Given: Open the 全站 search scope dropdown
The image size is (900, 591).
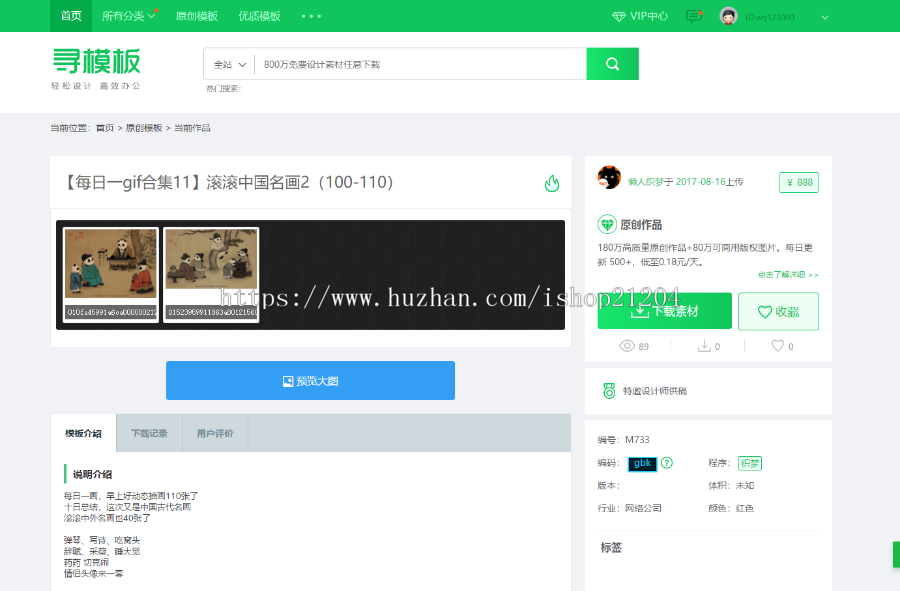Looking at the screenshot, I should point(230,64).
